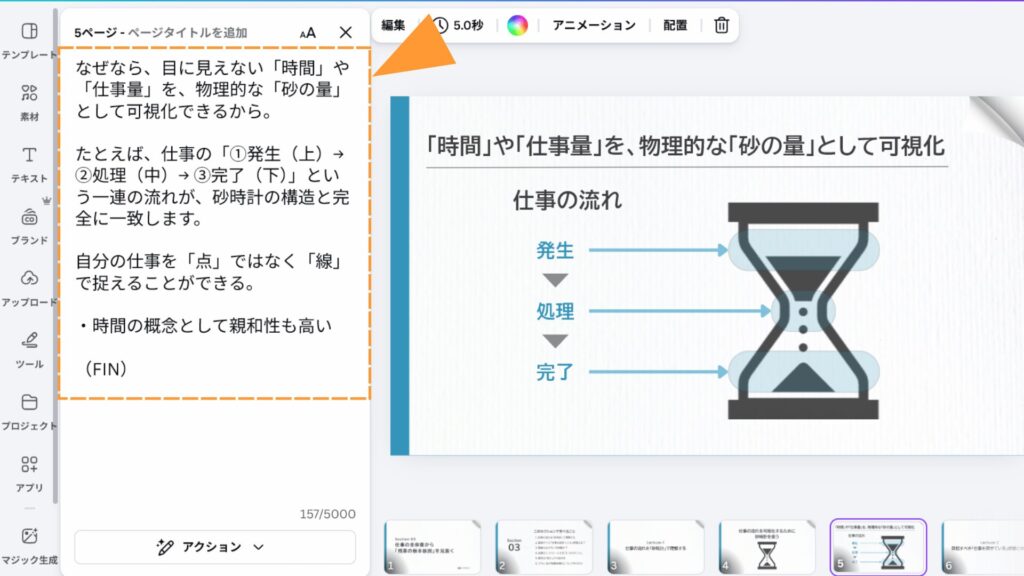This screenshot has height=576, width=1024.
Task: Click the 編集 button in toolbar
Action: (393, 25)
